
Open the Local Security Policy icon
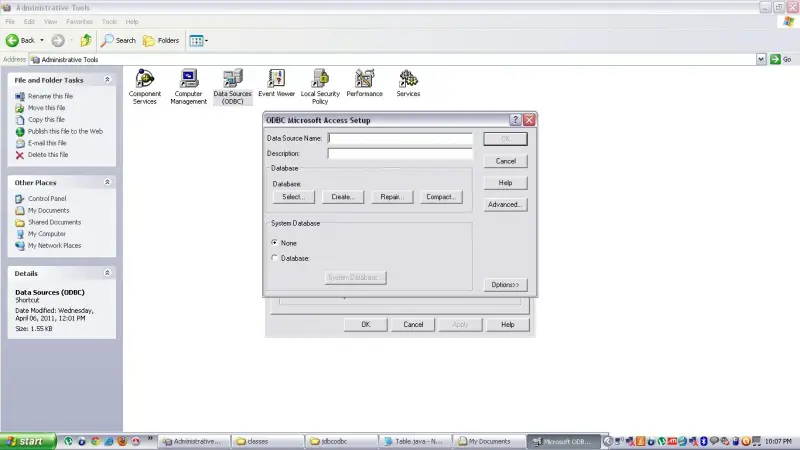pos(320,87)
